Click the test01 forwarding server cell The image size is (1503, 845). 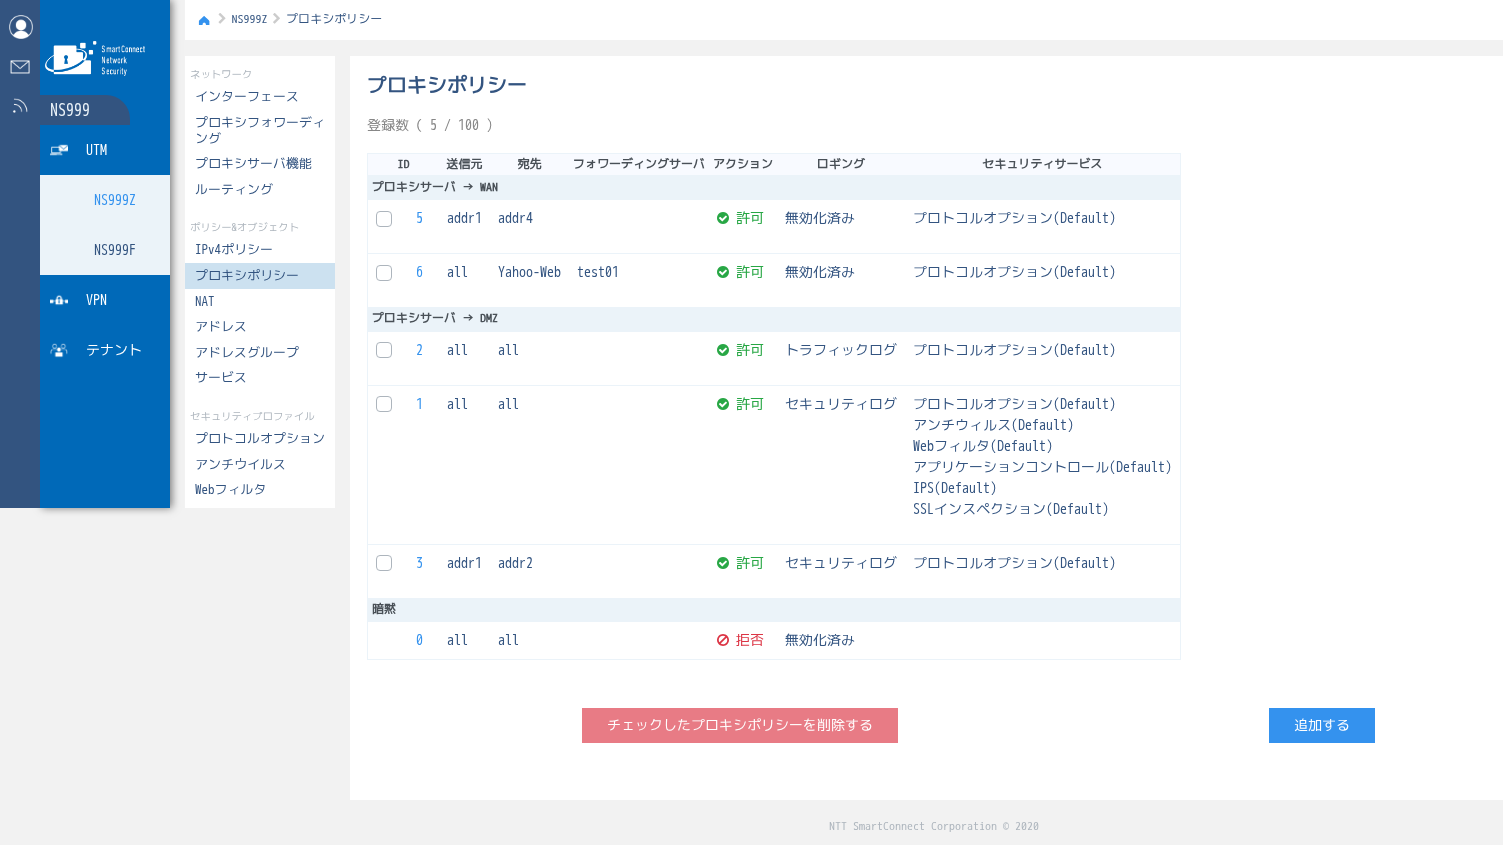(x=598, y=272)
